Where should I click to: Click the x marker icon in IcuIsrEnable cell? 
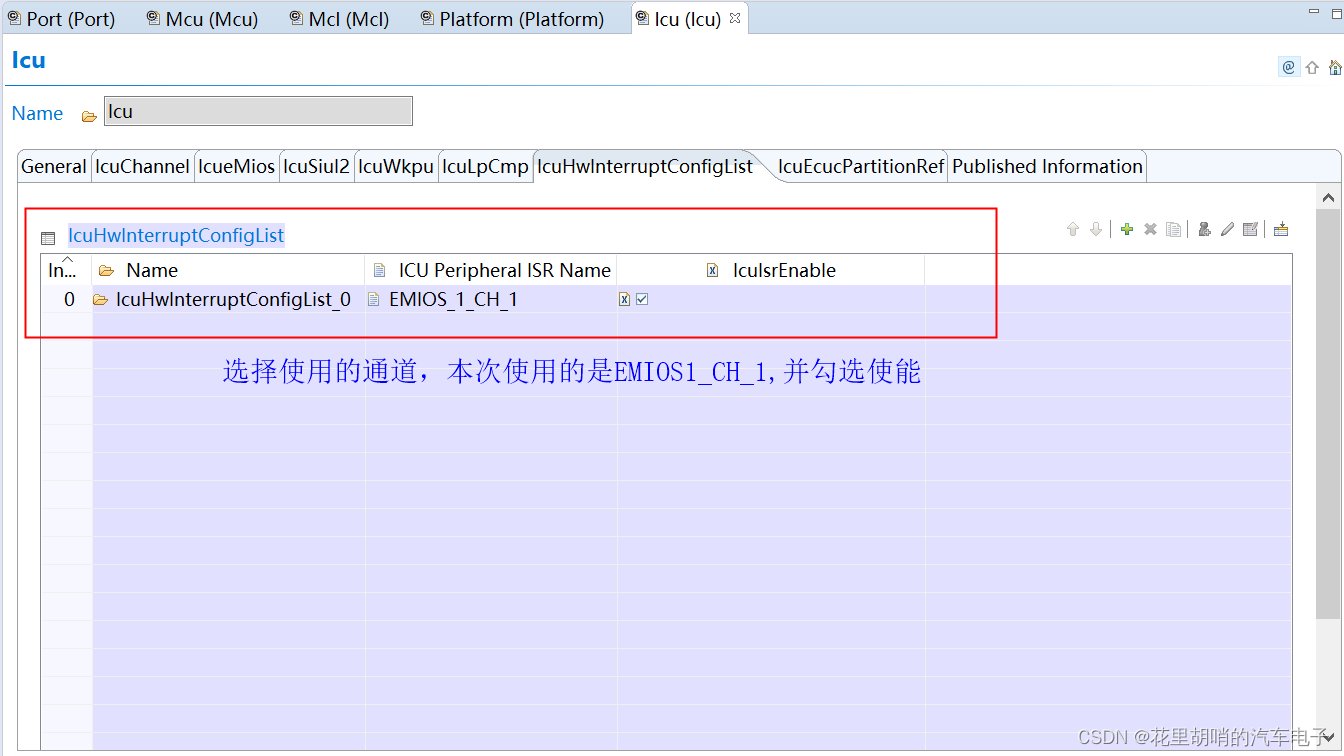tap(624, 299)
